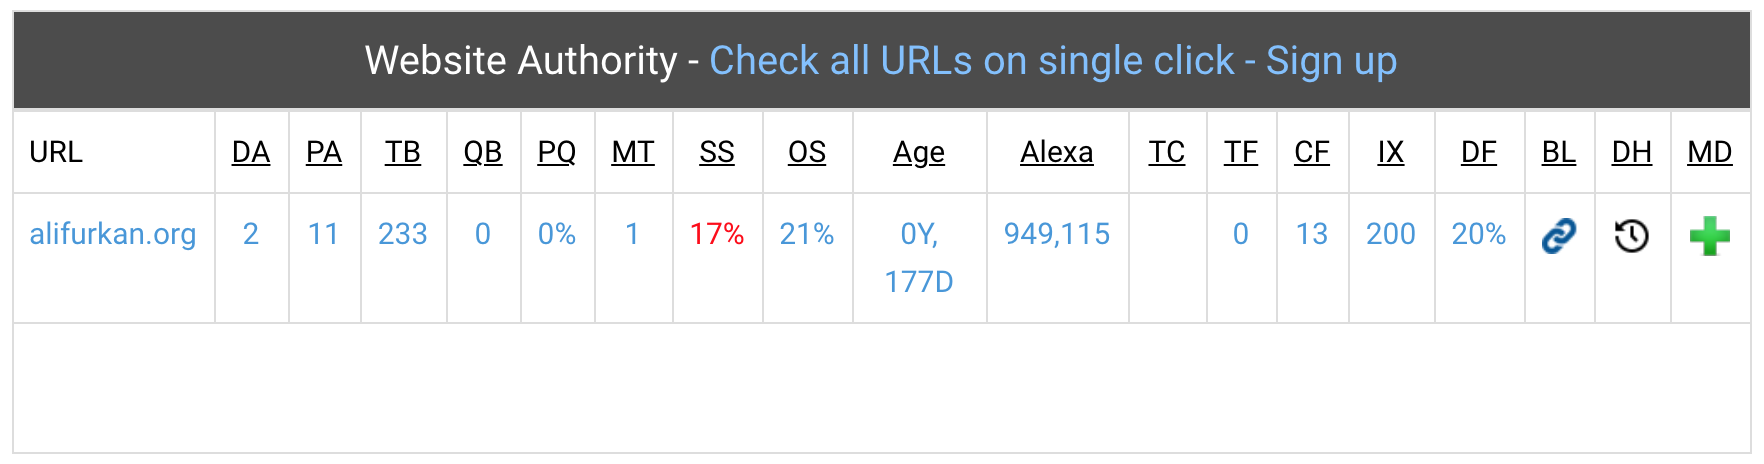Click the QB column header
The height and width of the screenshot is (464, 1764).
(483, 152)
